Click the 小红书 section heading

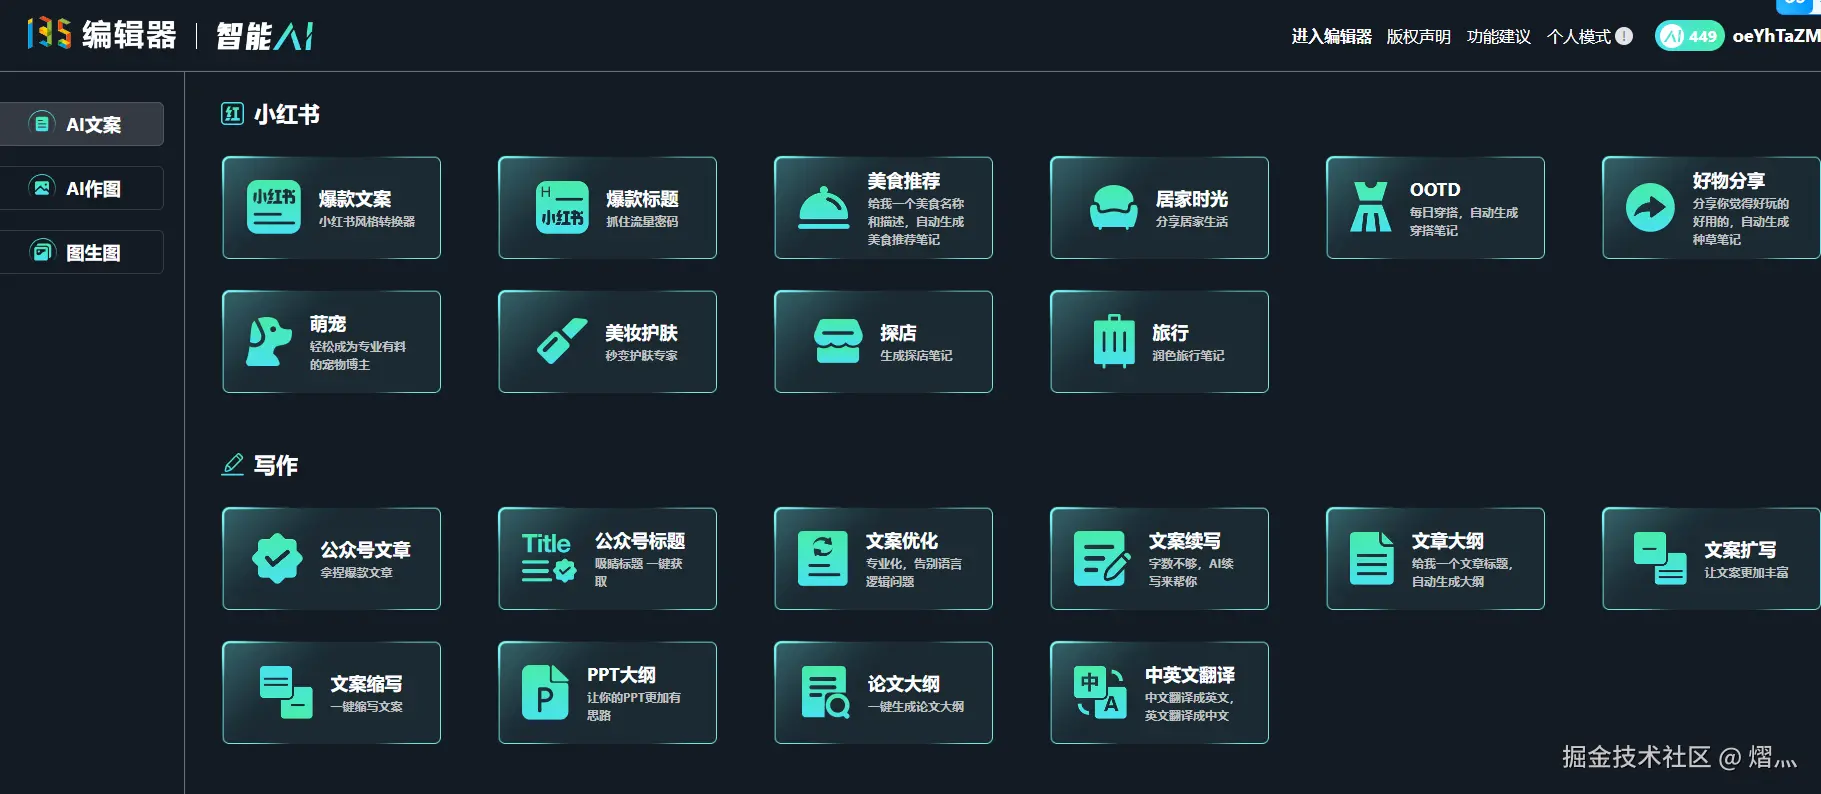(x=287, y=114)
